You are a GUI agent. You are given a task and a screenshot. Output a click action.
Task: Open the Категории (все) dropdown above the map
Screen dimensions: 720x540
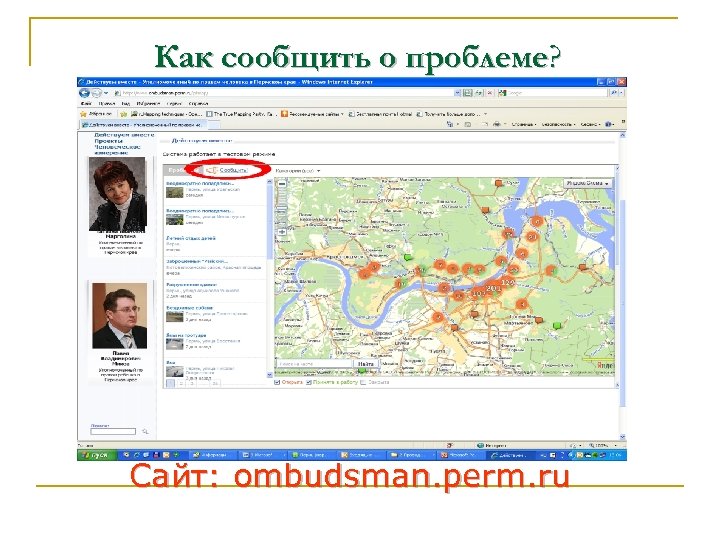(298, 171)
